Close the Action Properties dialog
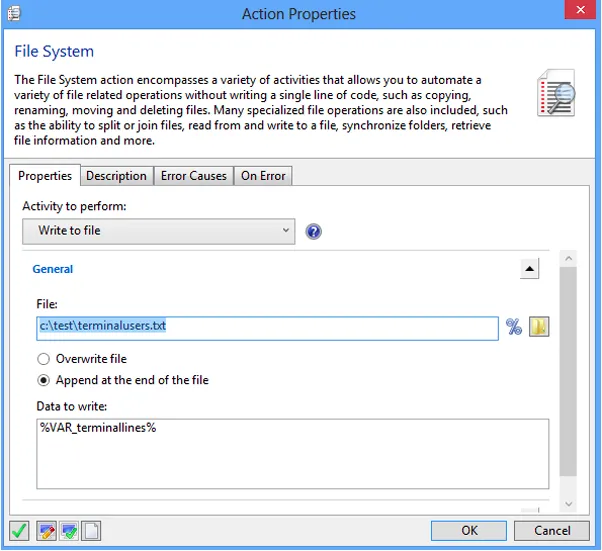This screenshot has height=551, width=602. tap(580, 10)
